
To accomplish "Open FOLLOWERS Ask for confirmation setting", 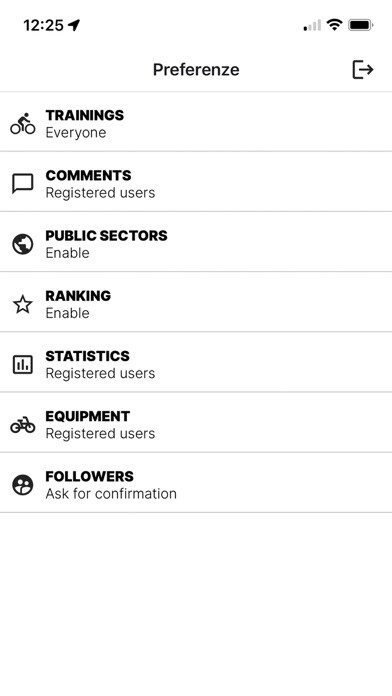I will pos(196,483).
